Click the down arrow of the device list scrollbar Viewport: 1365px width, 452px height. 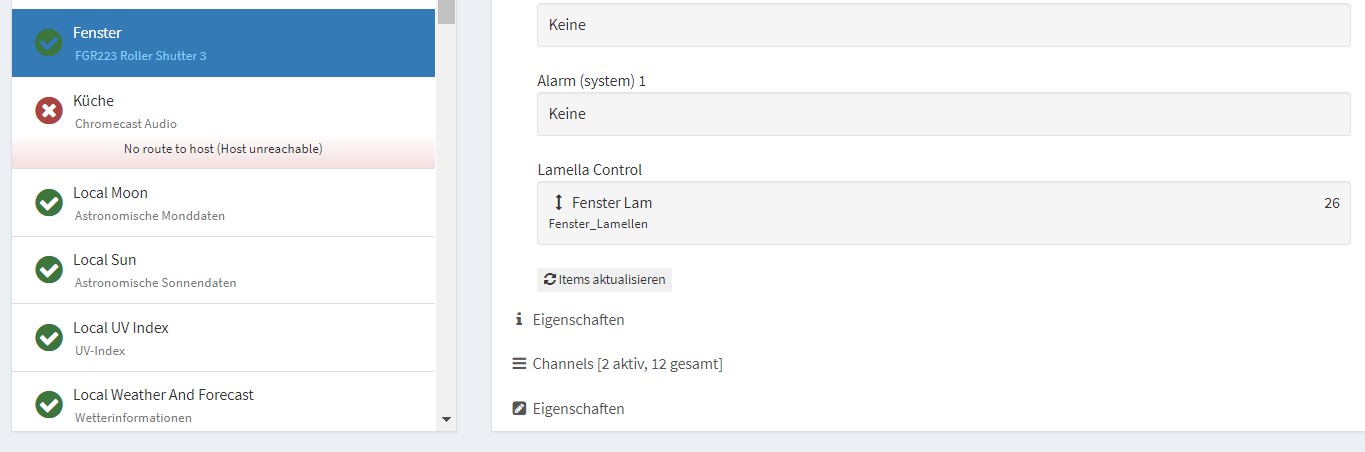pyautogui.click(x=447, y=419)
